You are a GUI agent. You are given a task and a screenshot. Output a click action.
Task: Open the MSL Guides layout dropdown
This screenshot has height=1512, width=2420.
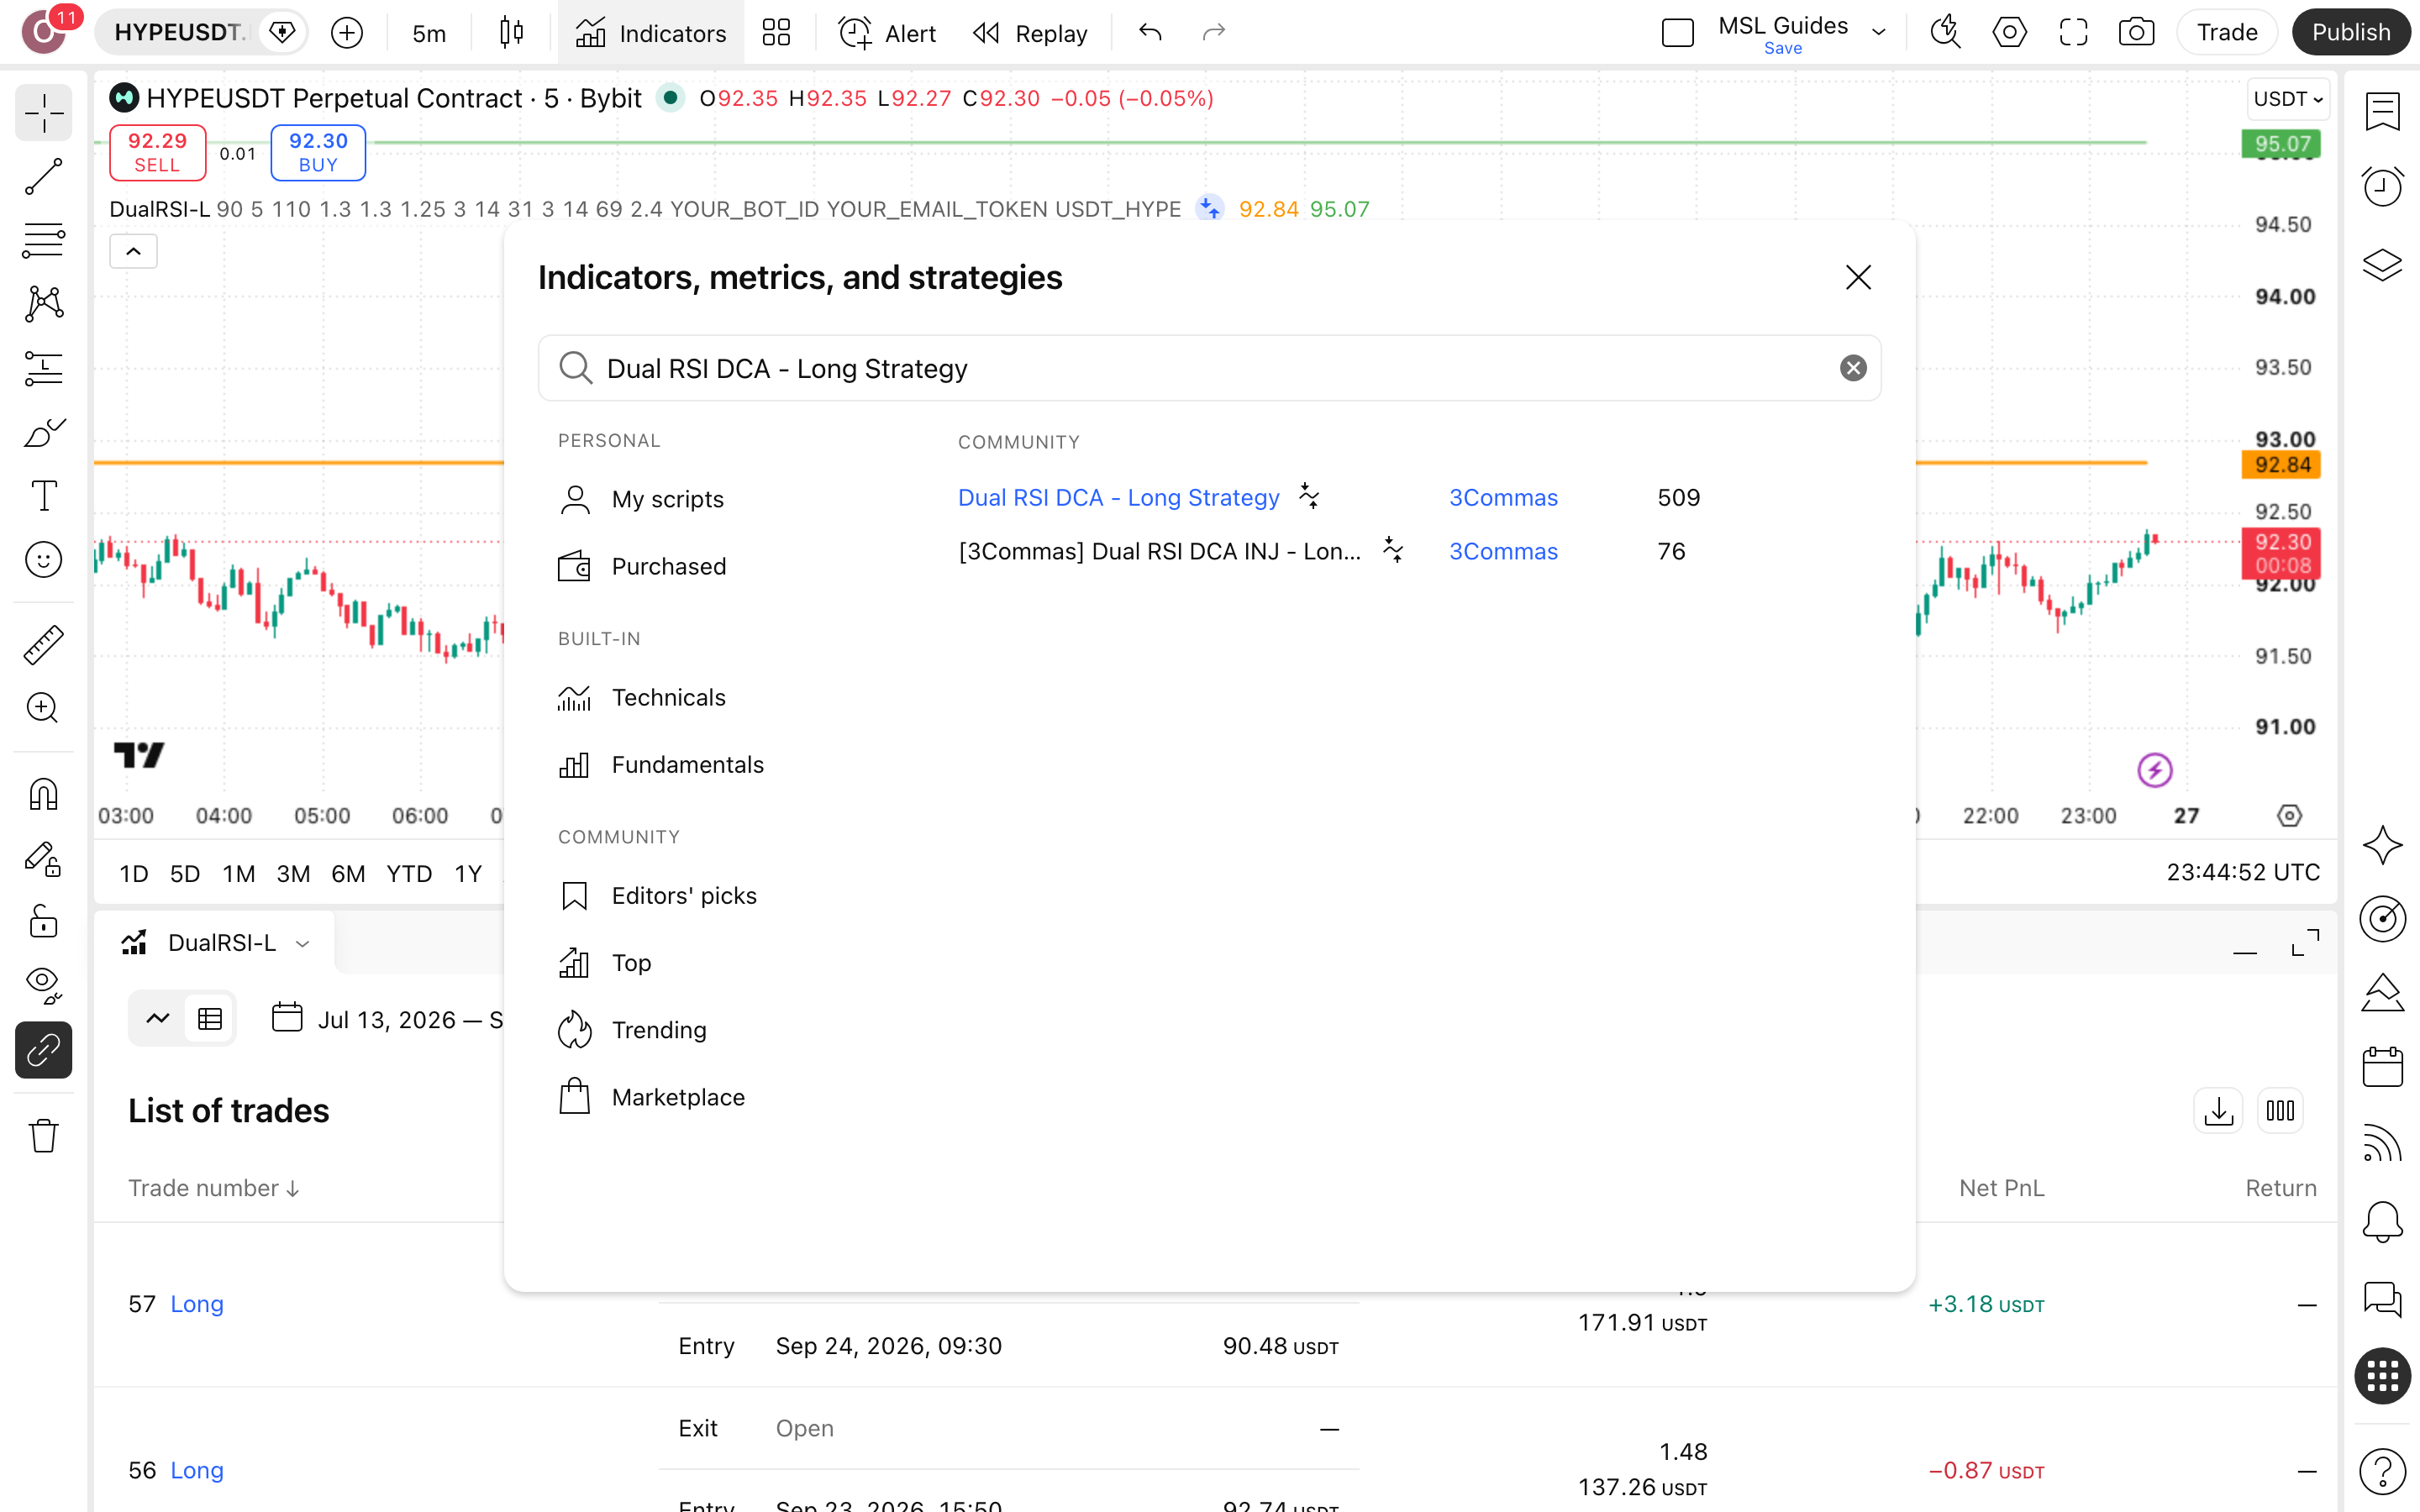point(1879,33)
